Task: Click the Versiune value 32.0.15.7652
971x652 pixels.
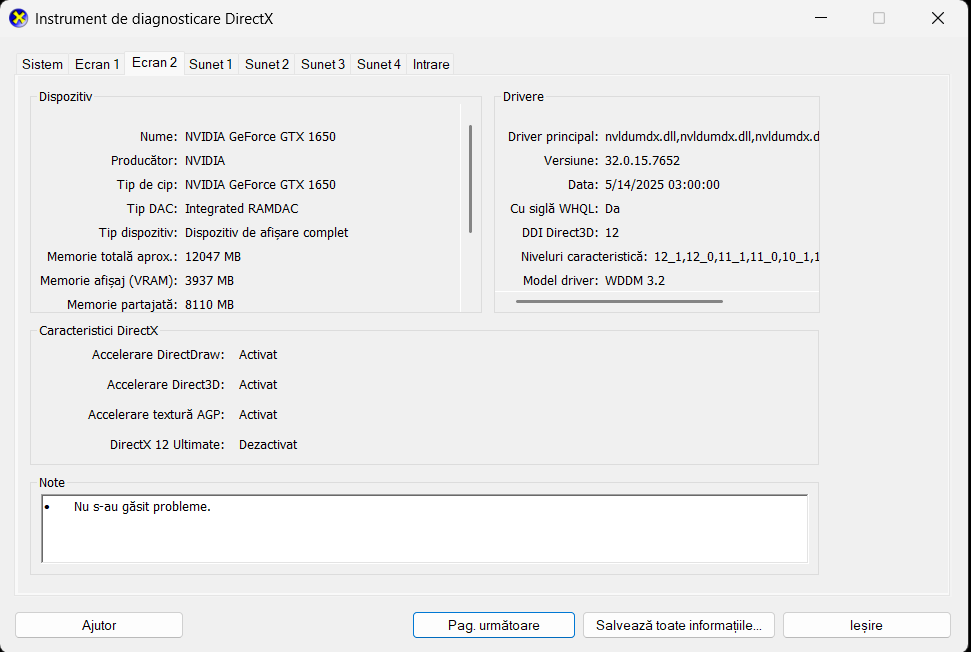Action: point(642,161)
